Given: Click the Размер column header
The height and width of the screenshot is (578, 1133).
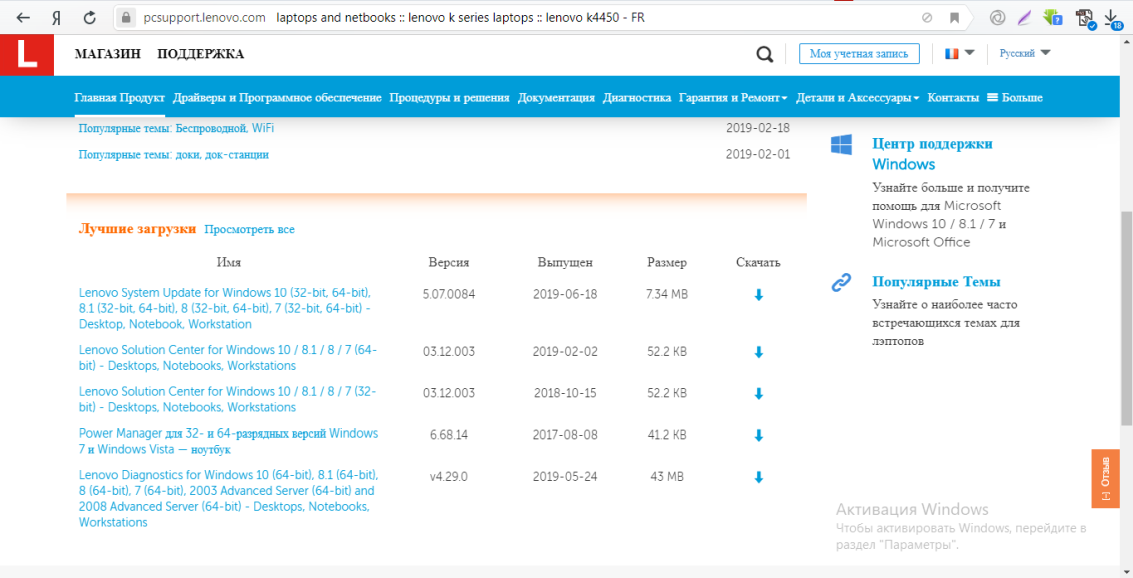Looking at the screenshot, I should 667,262.
